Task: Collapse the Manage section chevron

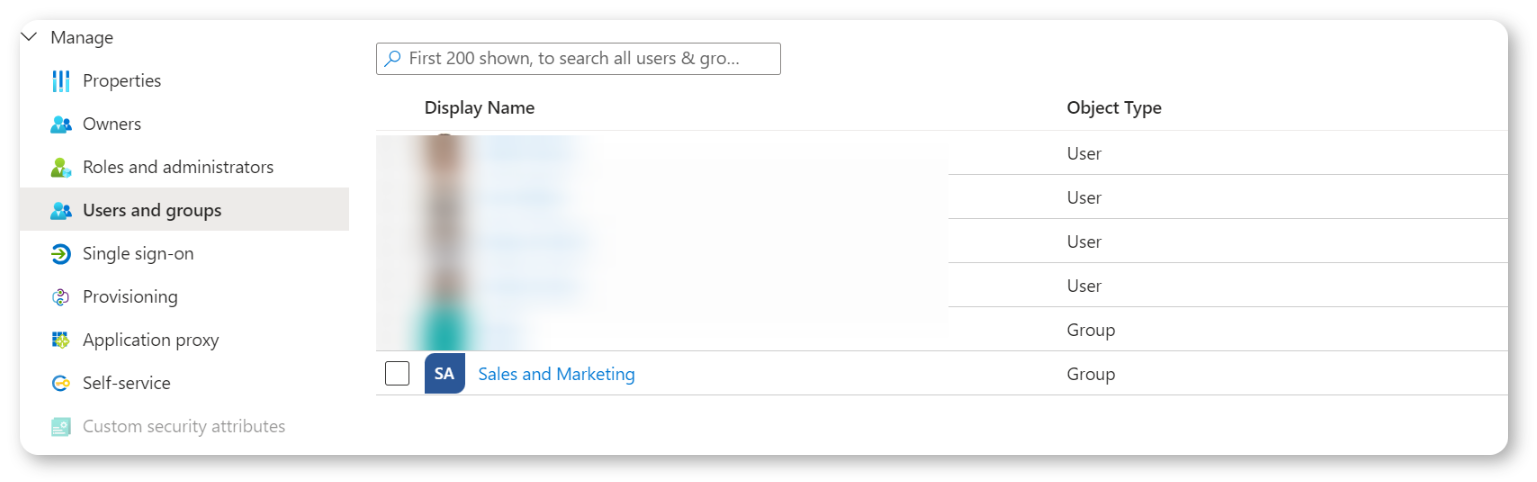Action: tap(30, 38)
